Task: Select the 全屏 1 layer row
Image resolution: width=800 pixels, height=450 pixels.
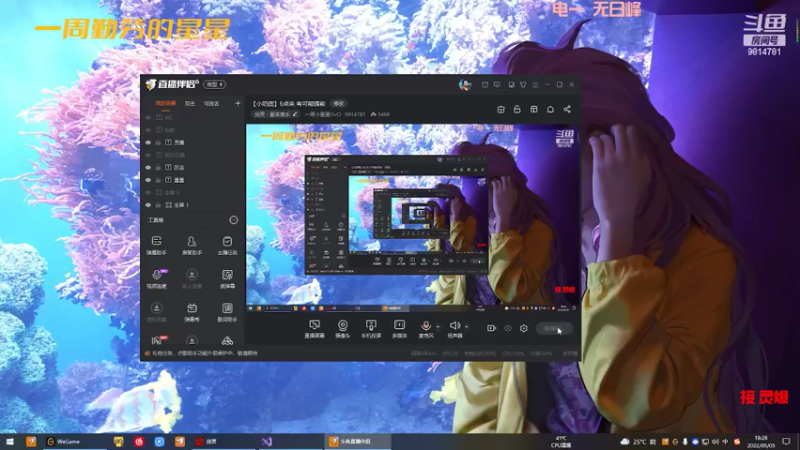Action: pyautogui.click(x=192, y=205)
